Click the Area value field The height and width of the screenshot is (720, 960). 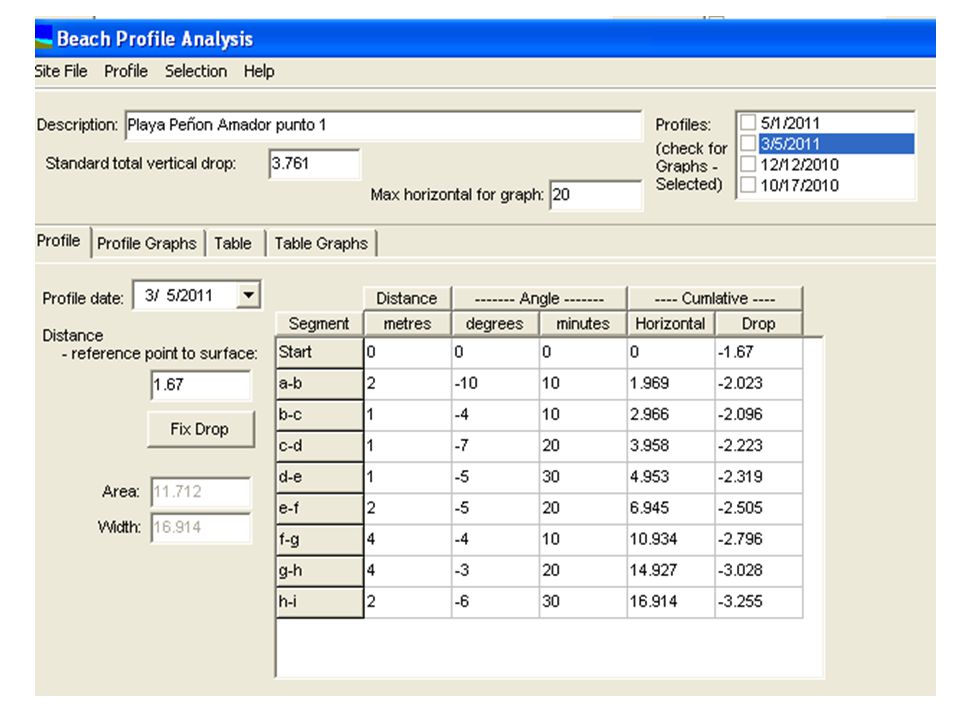pyautogui.click(x=201, y=492)
